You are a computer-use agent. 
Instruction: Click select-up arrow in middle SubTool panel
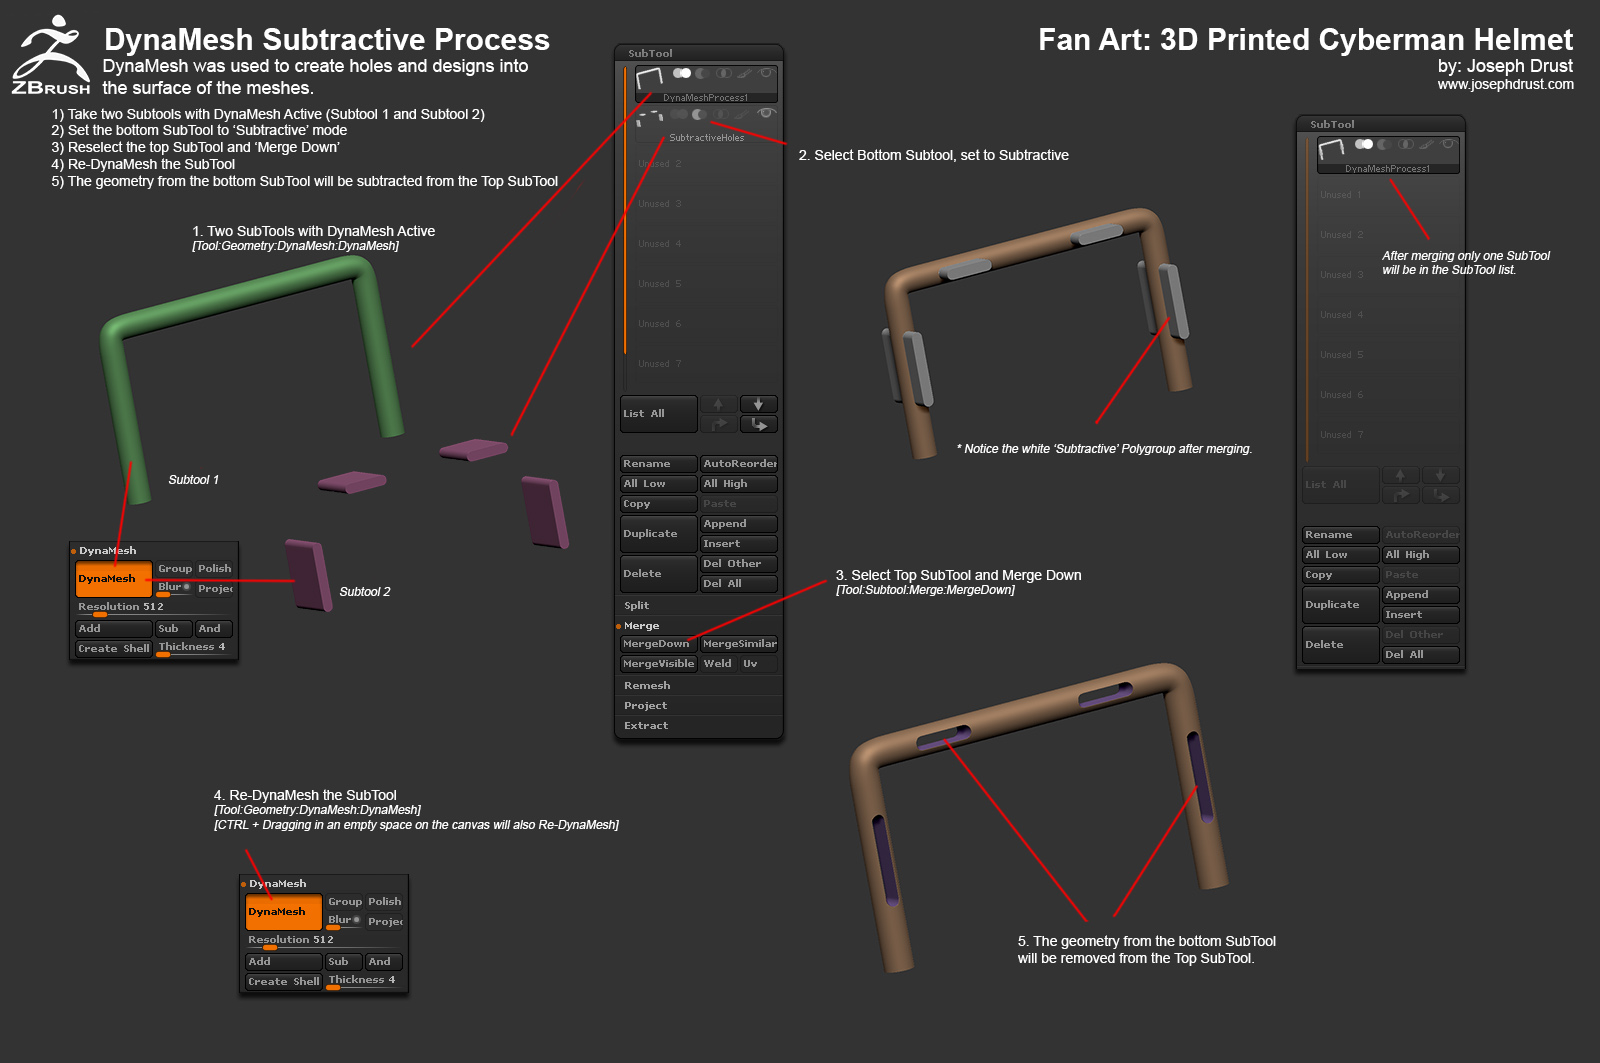[718, 404]
